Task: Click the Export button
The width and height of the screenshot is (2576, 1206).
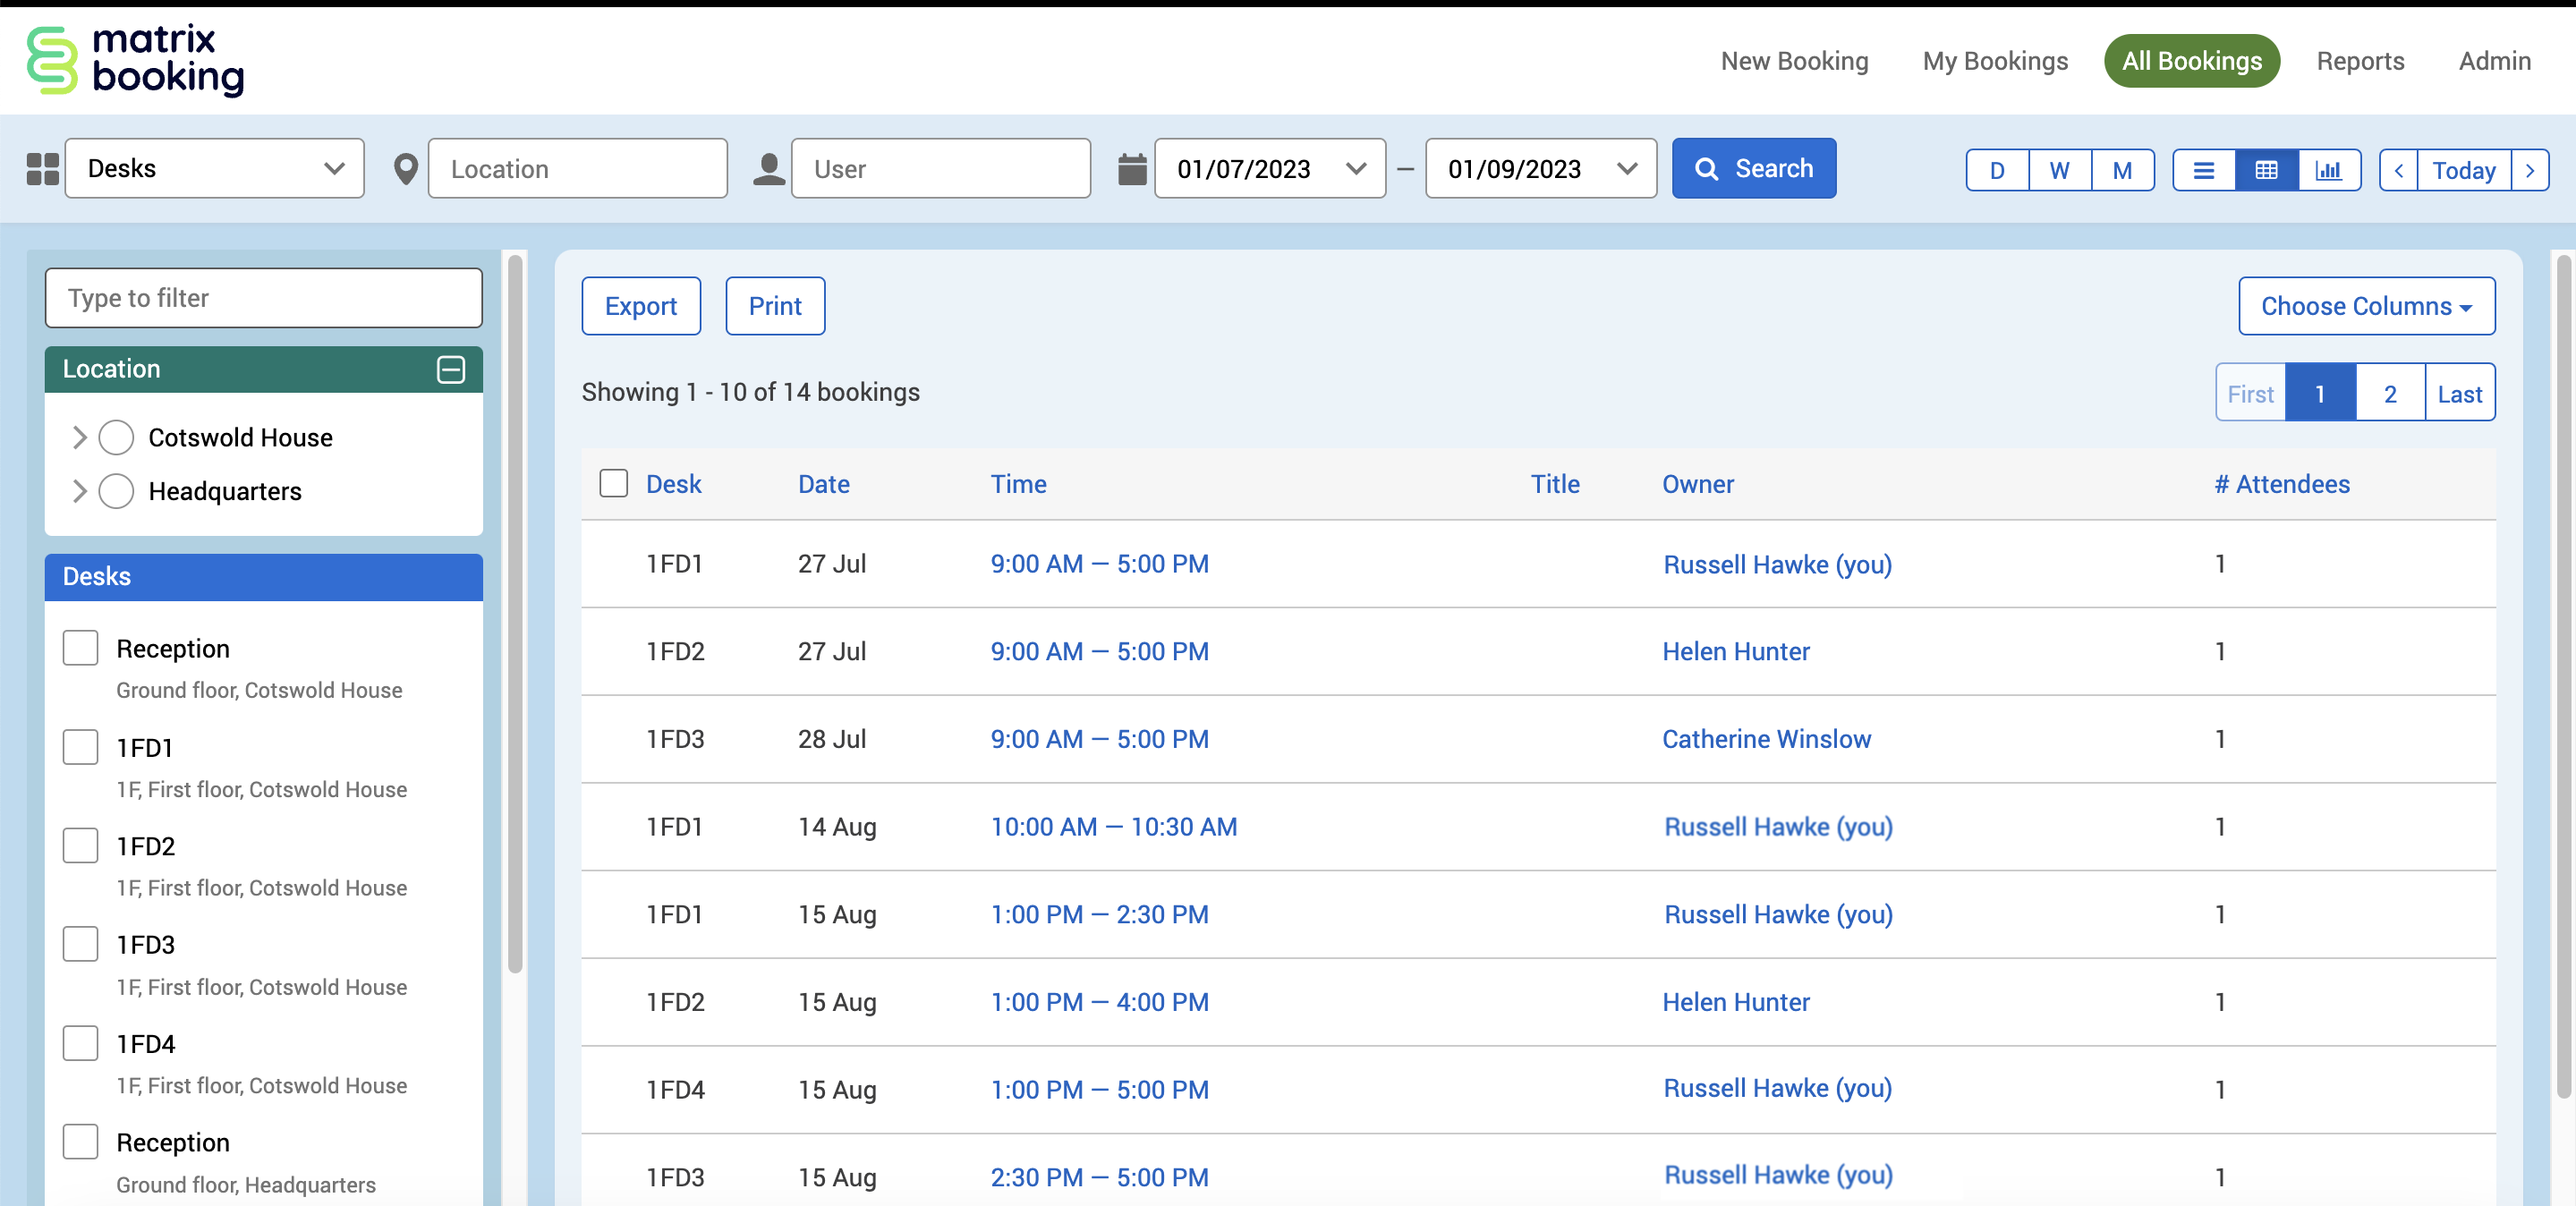Action: coord(640,306)
